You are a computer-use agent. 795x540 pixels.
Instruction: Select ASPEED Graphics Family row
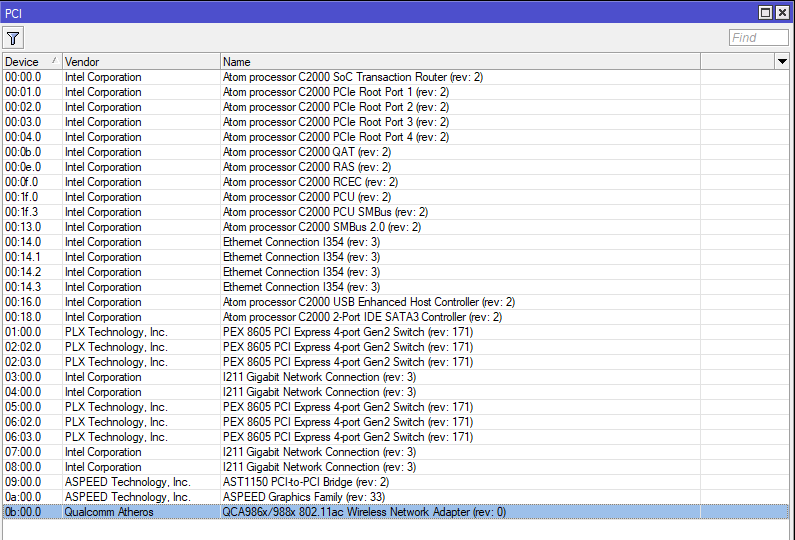tap(395, 497)
